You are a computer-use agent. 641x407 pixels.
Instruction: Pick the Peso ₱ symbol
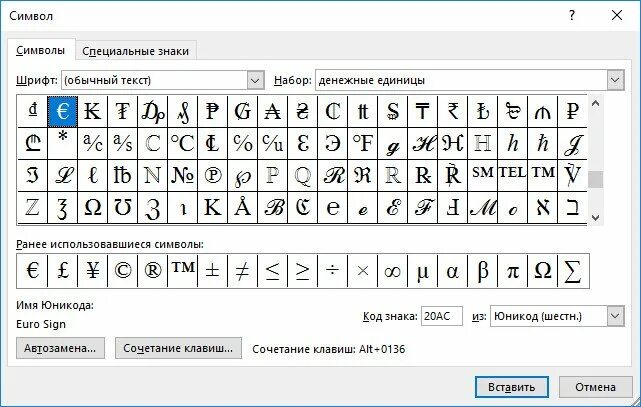coord(213,112)
